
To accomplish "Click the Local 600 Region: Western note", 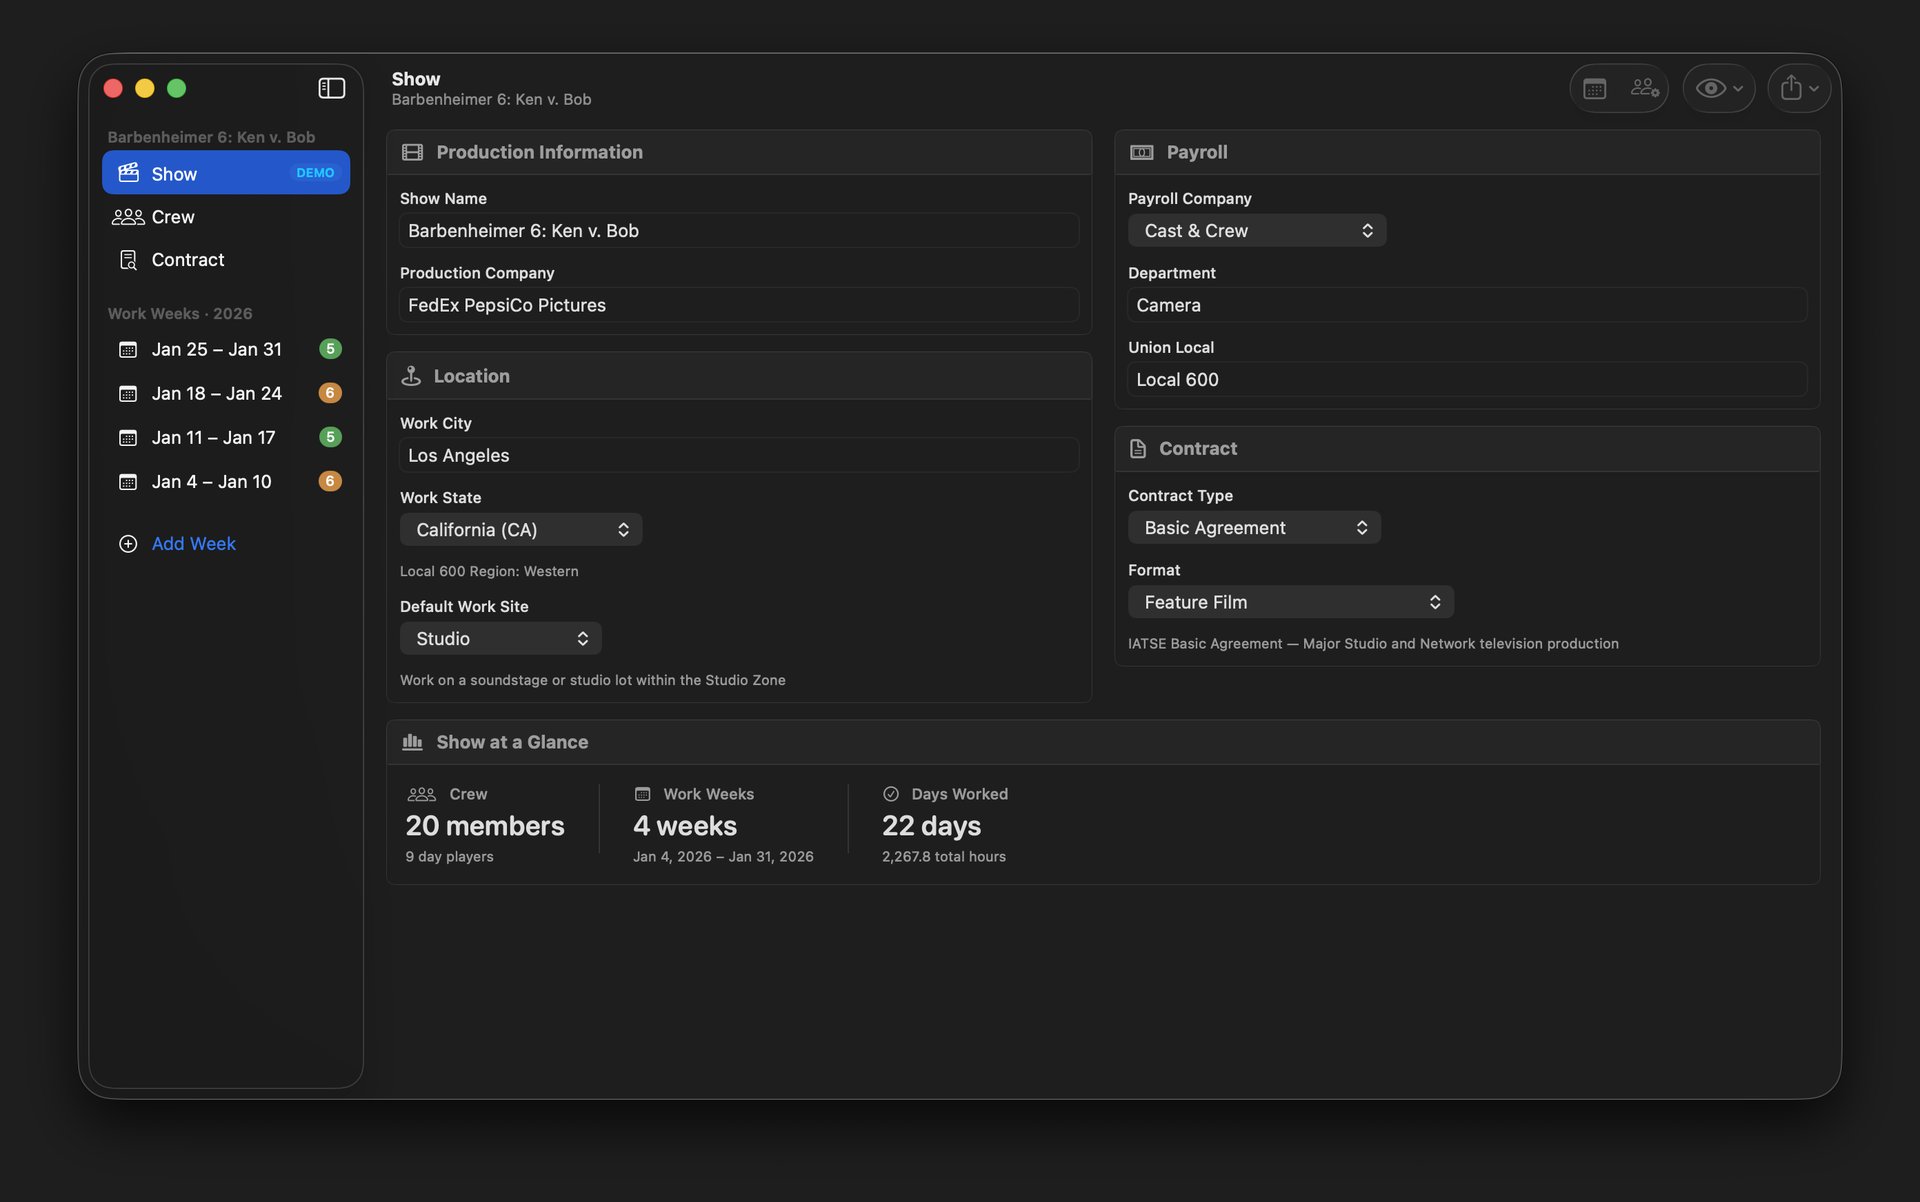I will point(489,571).
